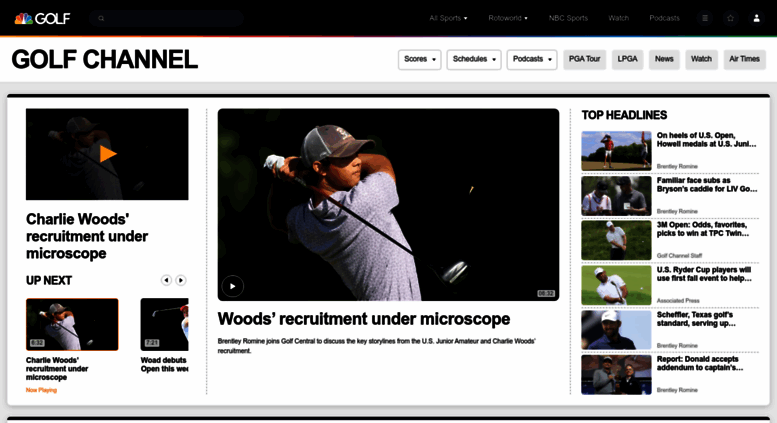Viewport: 777px width, 423px height.
Task: Click the LPGA button
Action: coord(627,59)
